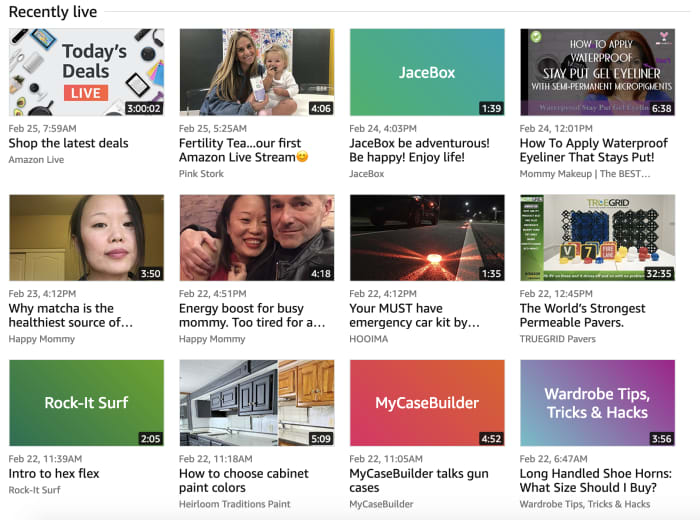Play the Stay Put Gel Eyeliner thumbnail
This screenshot has width=700, height=520.
(597, 72)
